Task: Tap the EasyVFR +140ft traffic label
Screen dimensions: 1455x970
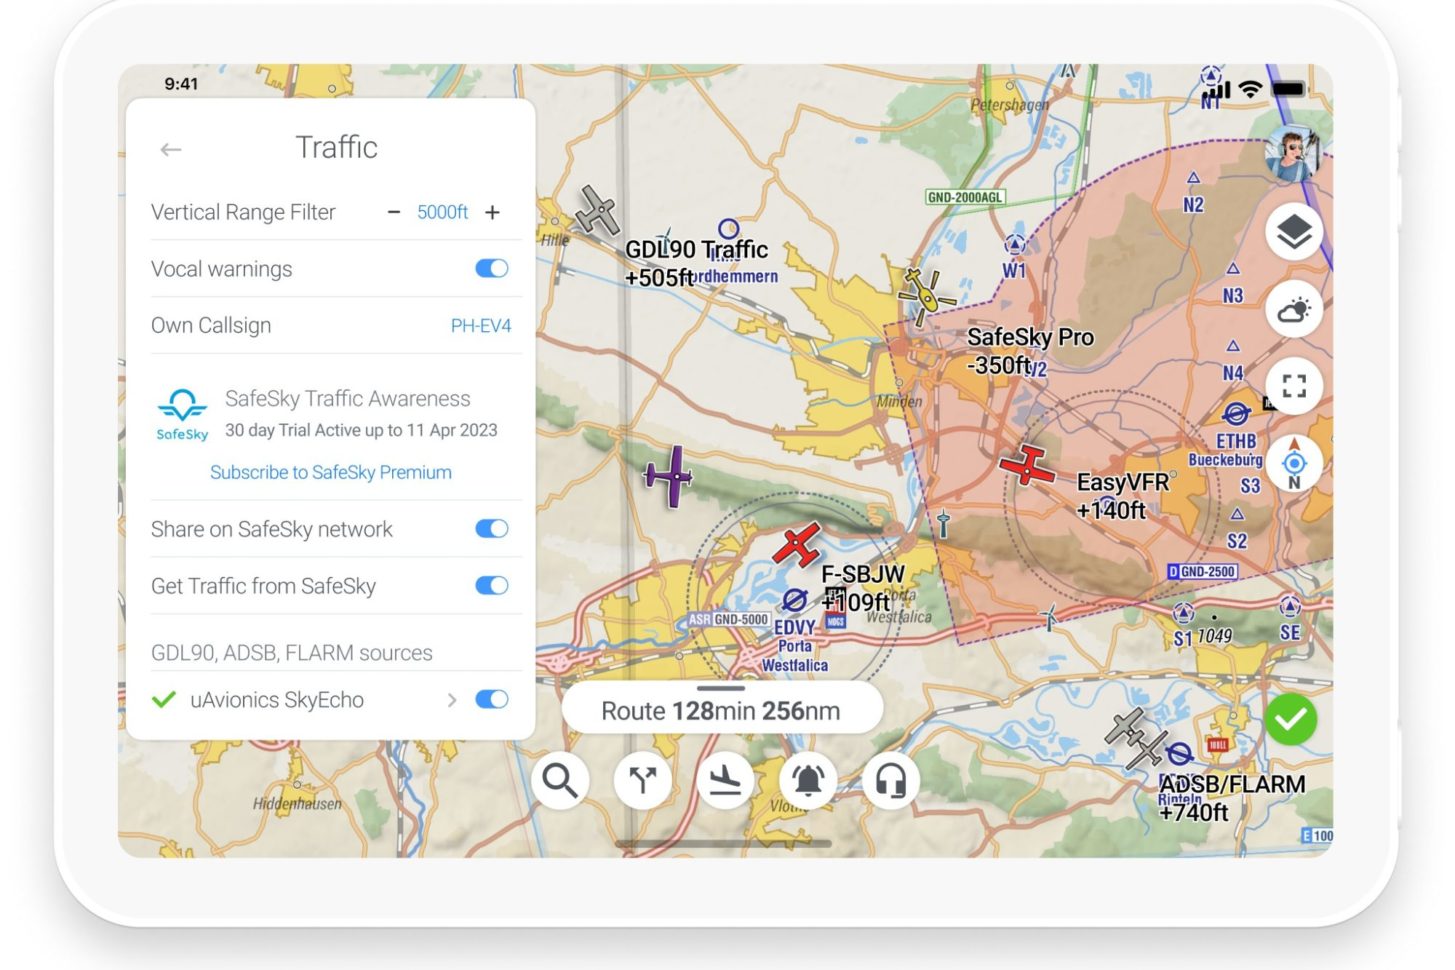Action: (1122, 496)
